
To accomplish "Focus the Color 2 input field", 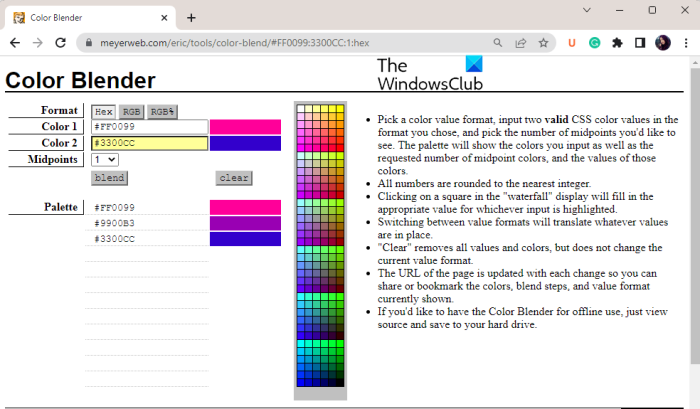I will [x=150, y=143].
